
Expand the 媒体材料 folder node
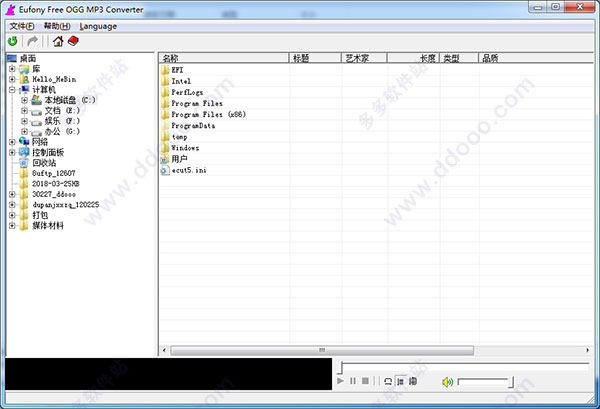(x=12, y=226)
